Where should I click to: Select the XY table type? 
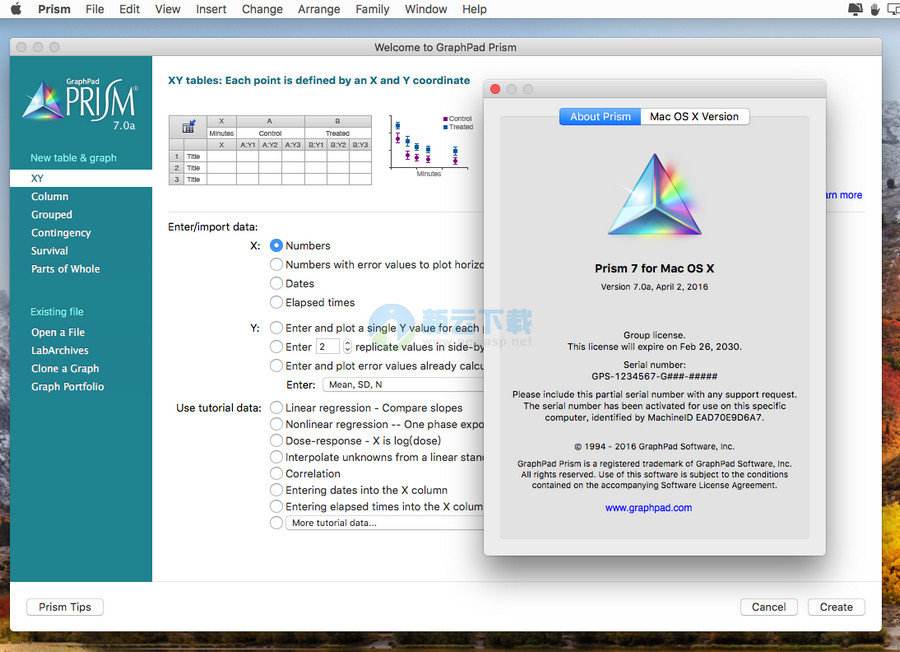click(81, 178)
